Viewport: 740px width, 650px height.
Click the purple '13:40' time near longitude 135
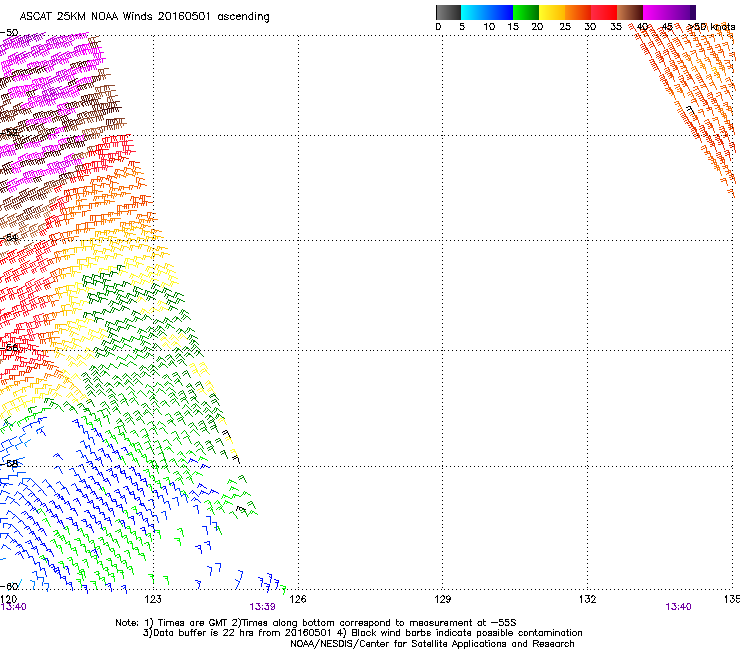tap(678, 607)
